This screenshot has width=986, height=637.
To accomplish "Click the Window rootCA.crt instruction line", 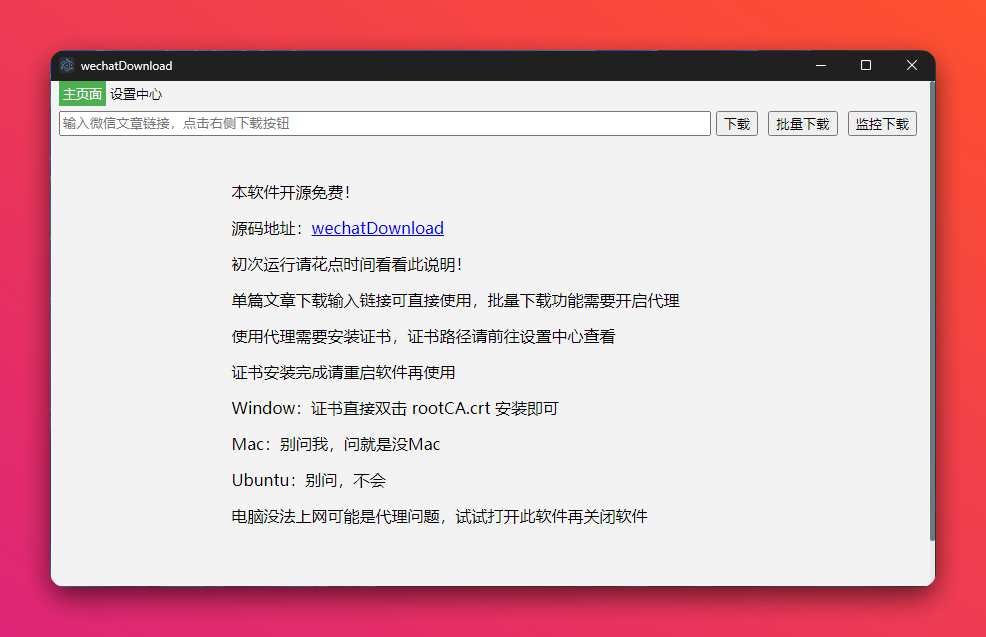I will tap(395, 408).
